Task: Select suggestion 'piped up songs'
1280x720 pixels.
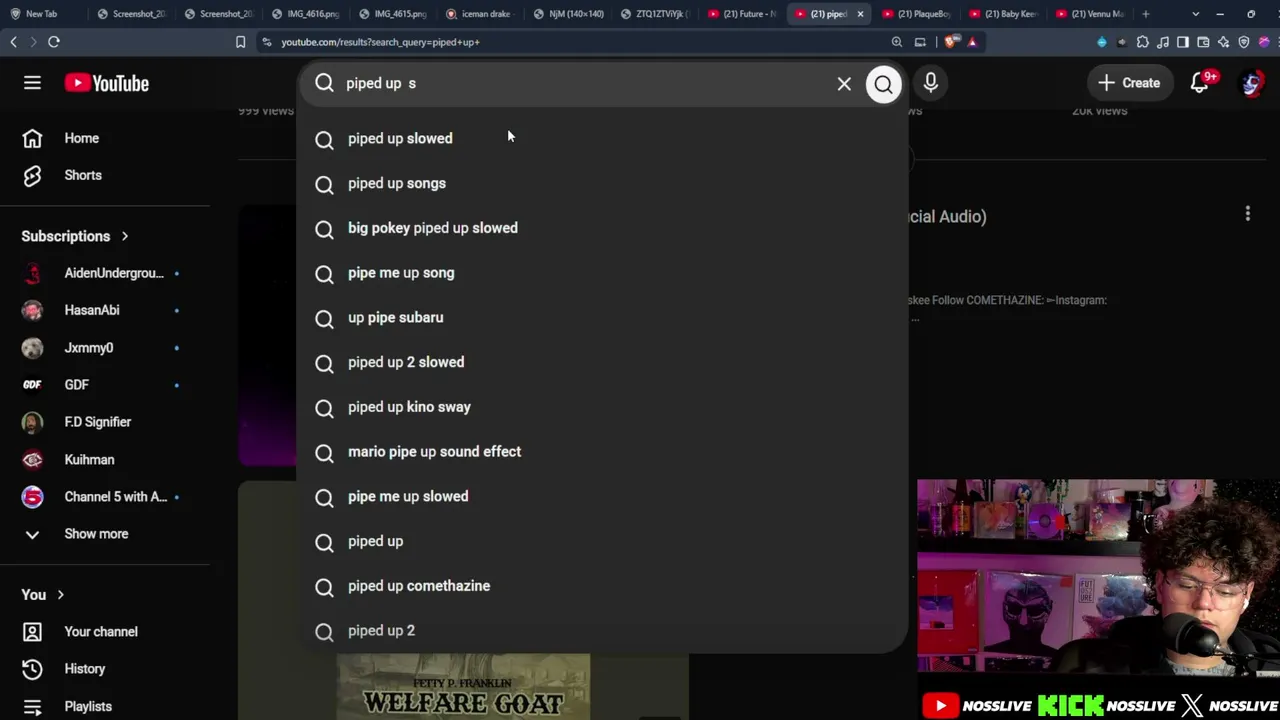Action: (603, 184)
